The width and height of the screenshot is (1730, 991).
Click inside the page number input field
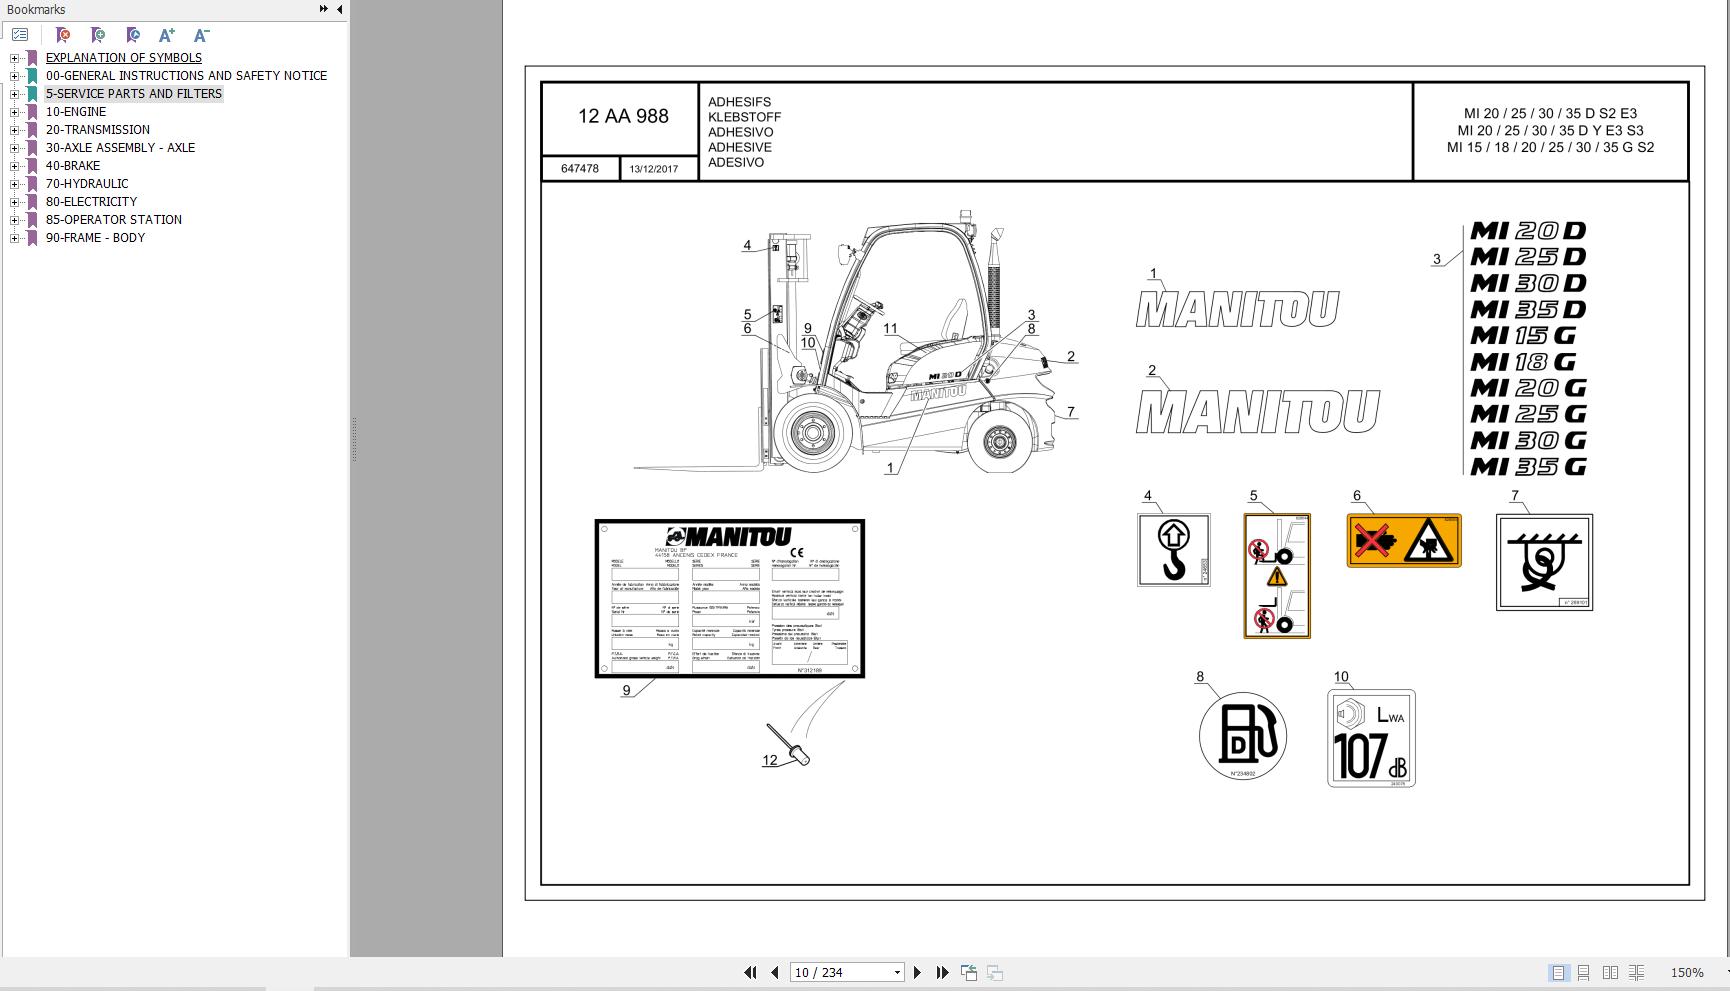point(840,972)
